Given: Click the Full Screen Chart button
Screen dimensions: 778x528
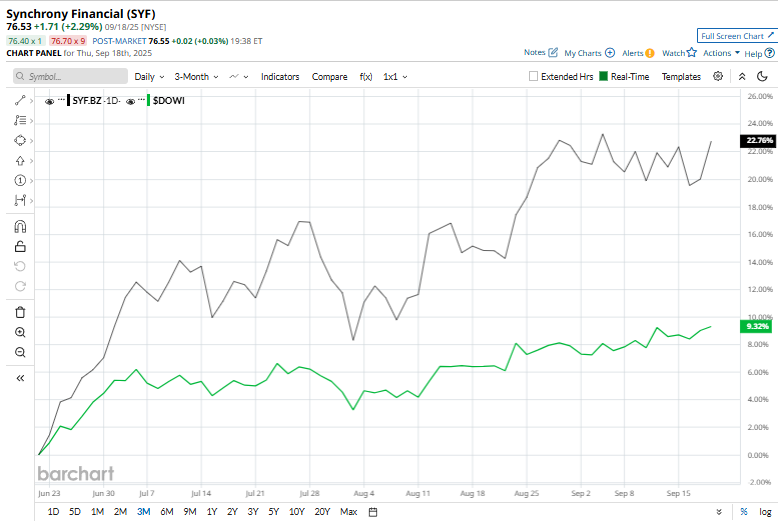Looking at the screenshot, I should click(736, 36).
